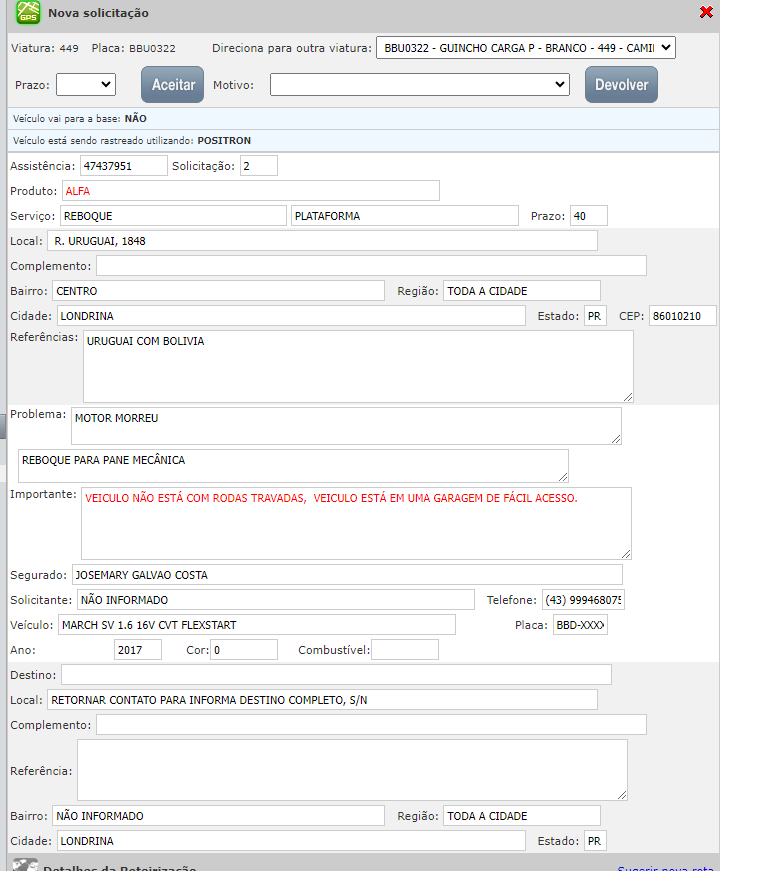Click resize handle of Problema text area

point(615,438)
